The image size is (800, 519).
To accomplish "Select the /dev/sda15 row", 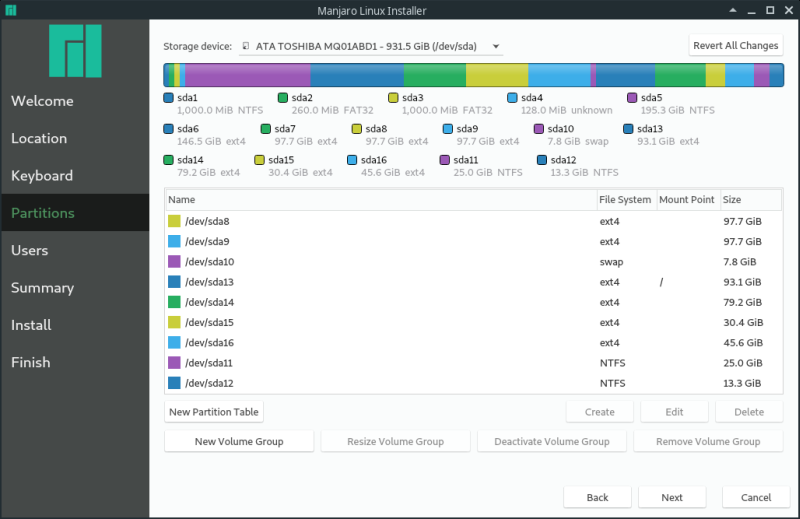I will point(473,322).
